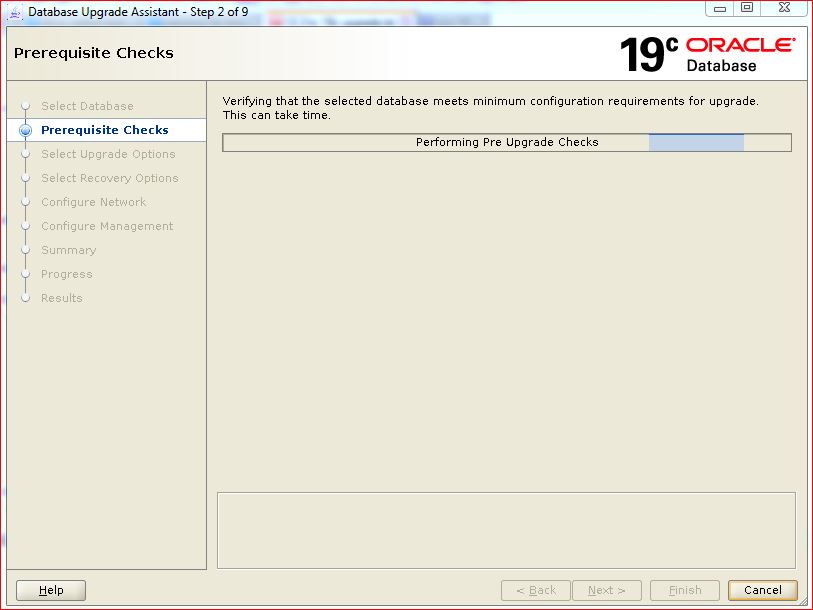Select the Select Database step
The height and width of the screenshot is (610, 813).
click(x=87, y=106)
